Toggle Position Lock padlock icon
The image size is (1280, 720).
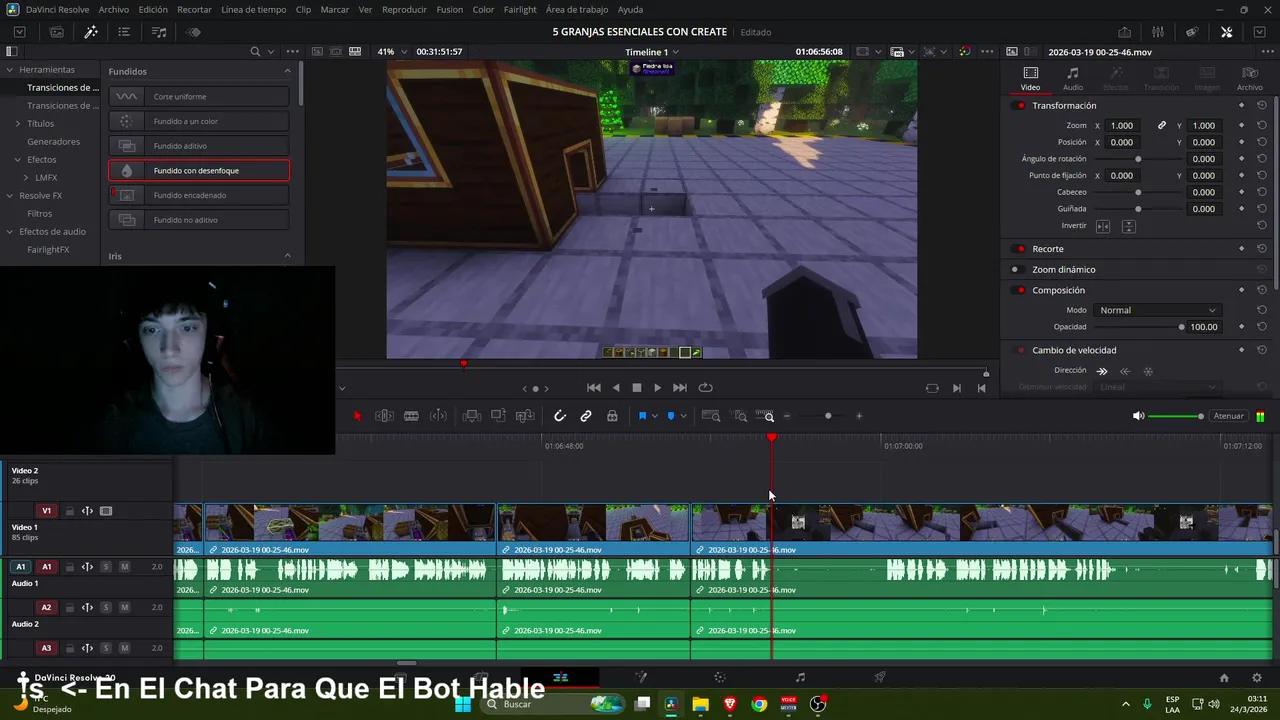click(612, 416)
